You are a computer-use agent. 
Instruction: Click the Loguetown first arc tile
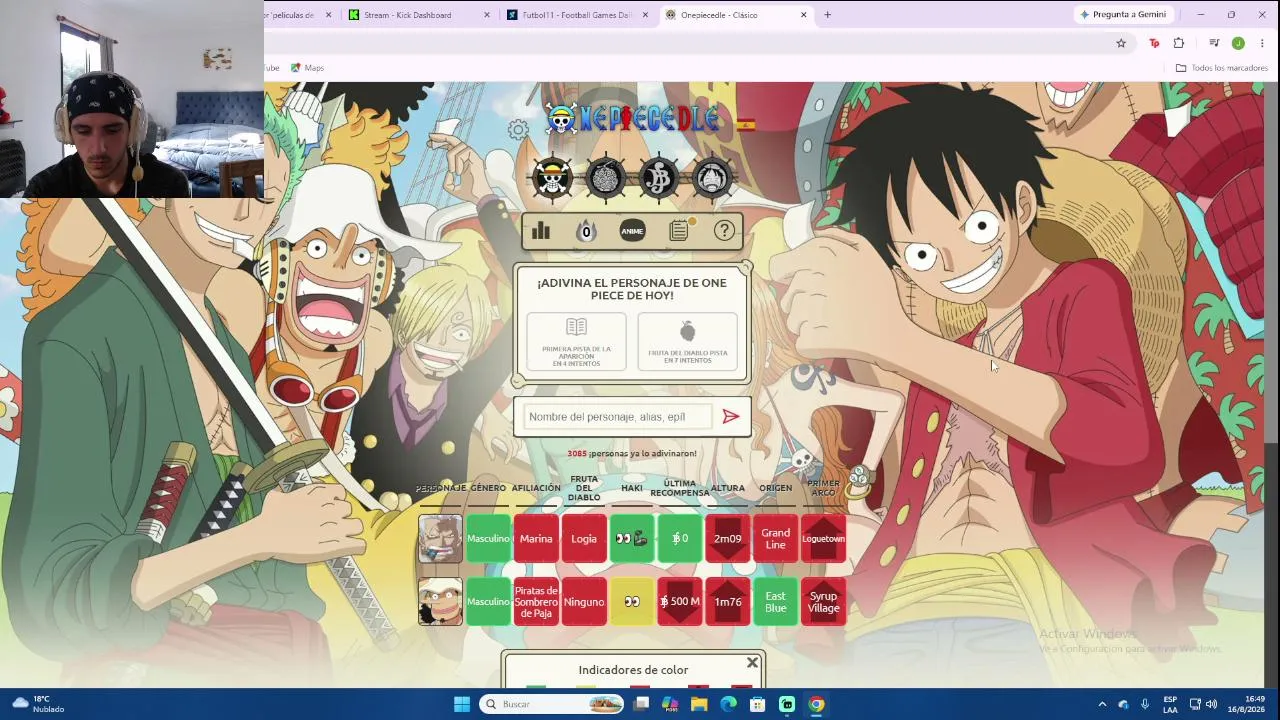(823, 539)
